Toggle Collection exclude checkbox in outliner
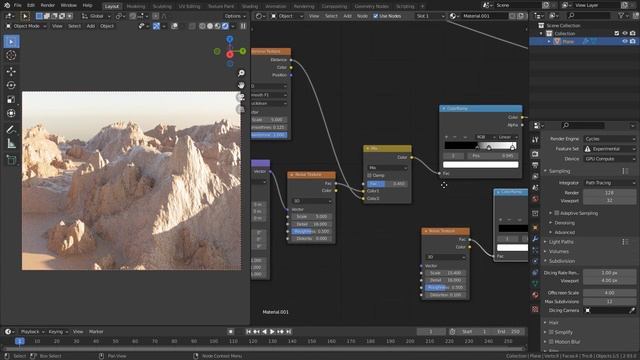 coord(617,33)
